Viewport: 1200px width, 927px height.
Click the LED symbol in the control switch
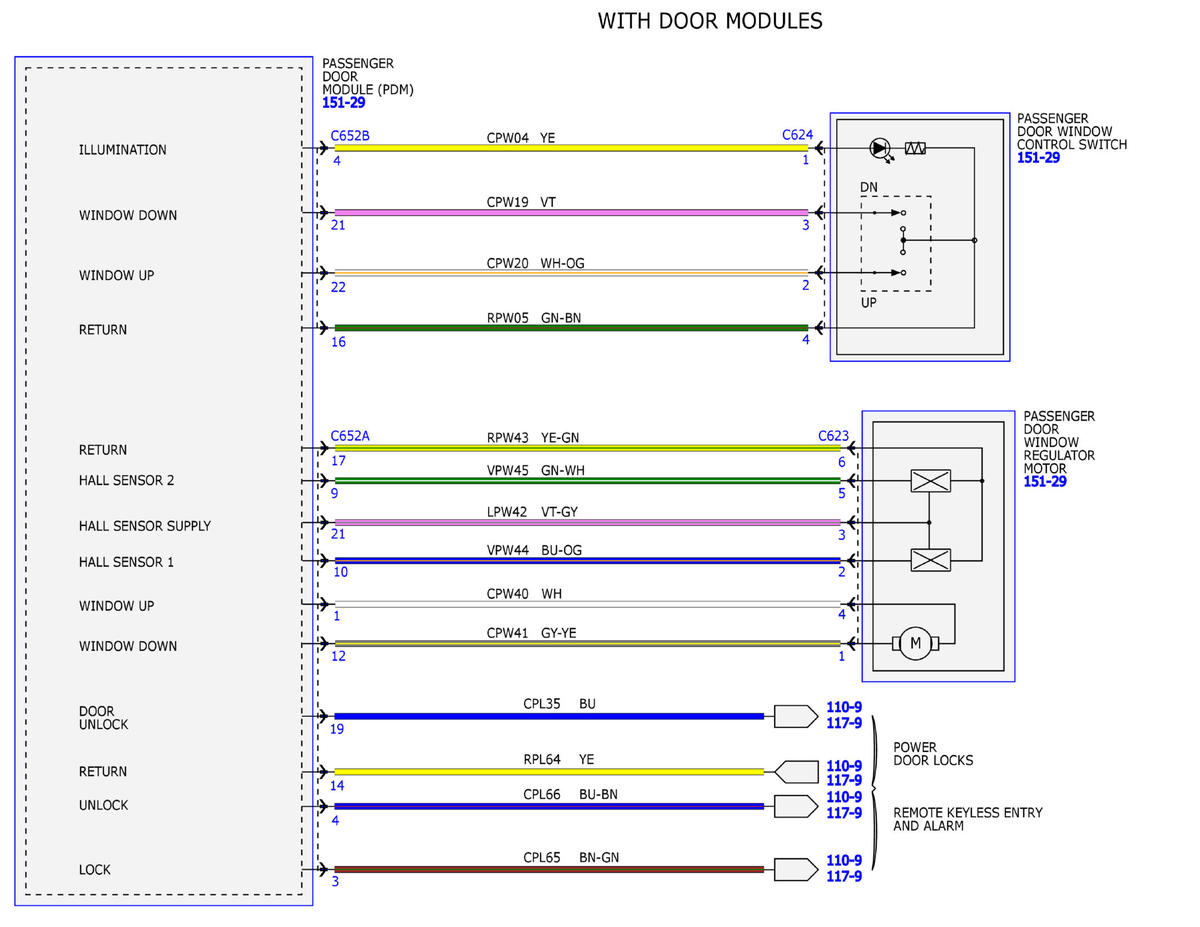coord(880,148)
